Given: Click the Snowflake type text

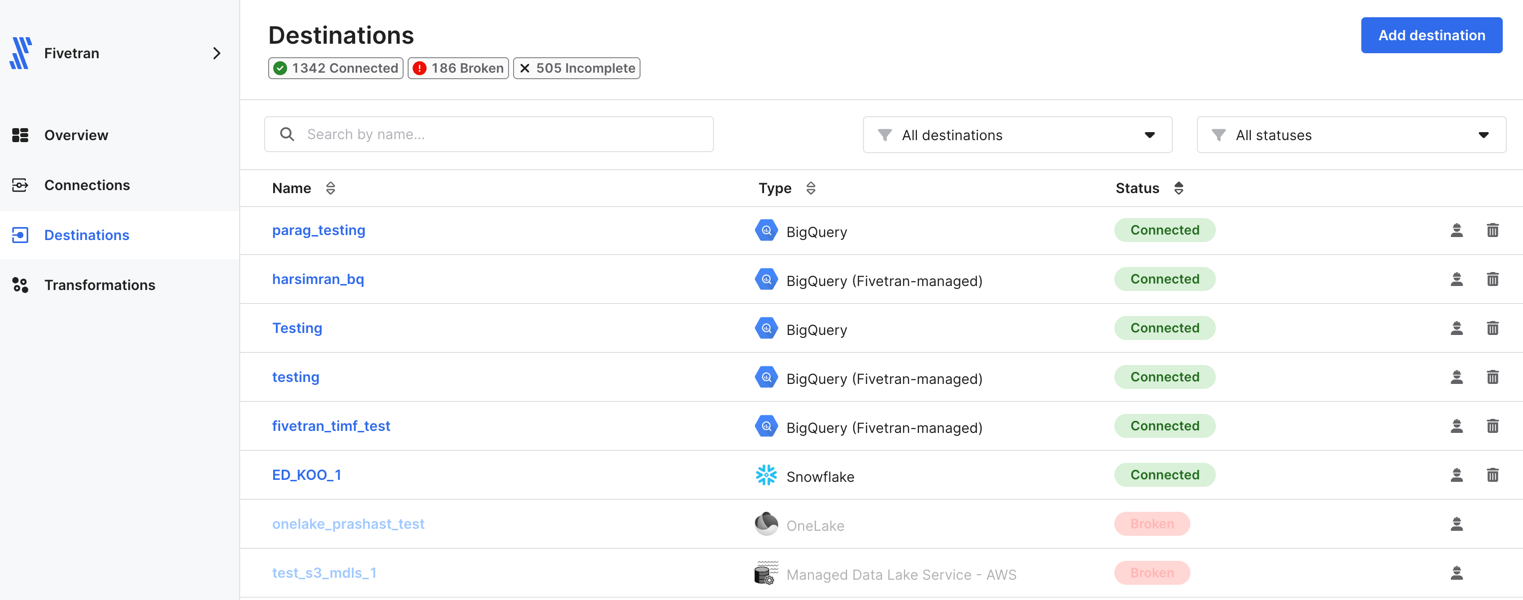Looking at the screenshot, I should point(820,477).
